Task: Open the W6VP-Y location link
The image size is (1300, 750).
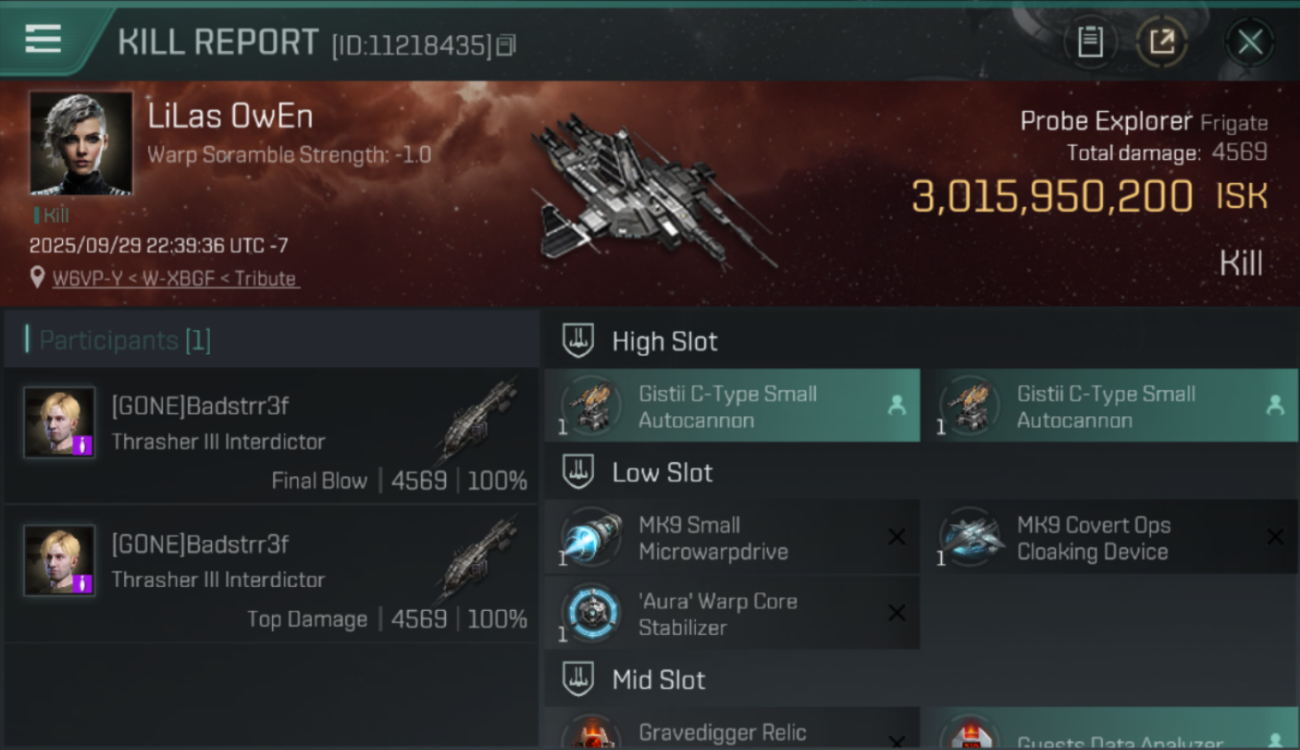Action: (x=175, y=279)
